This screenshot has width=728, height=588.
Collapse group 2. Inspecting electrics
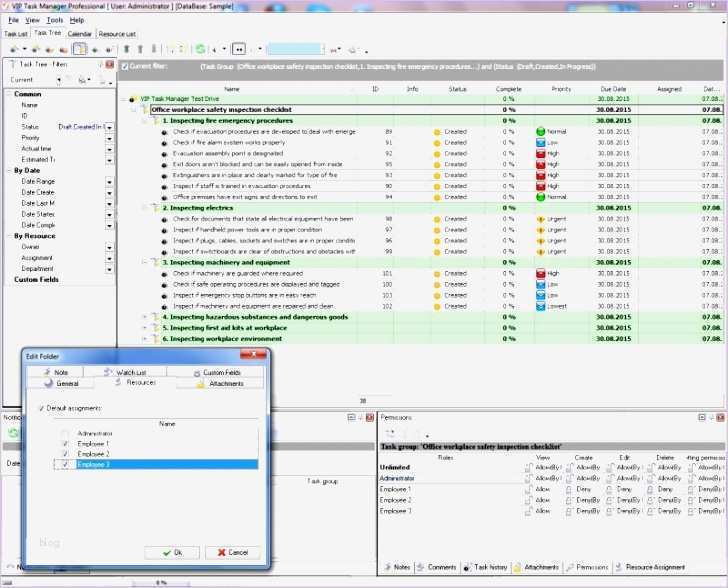(144, 208)
